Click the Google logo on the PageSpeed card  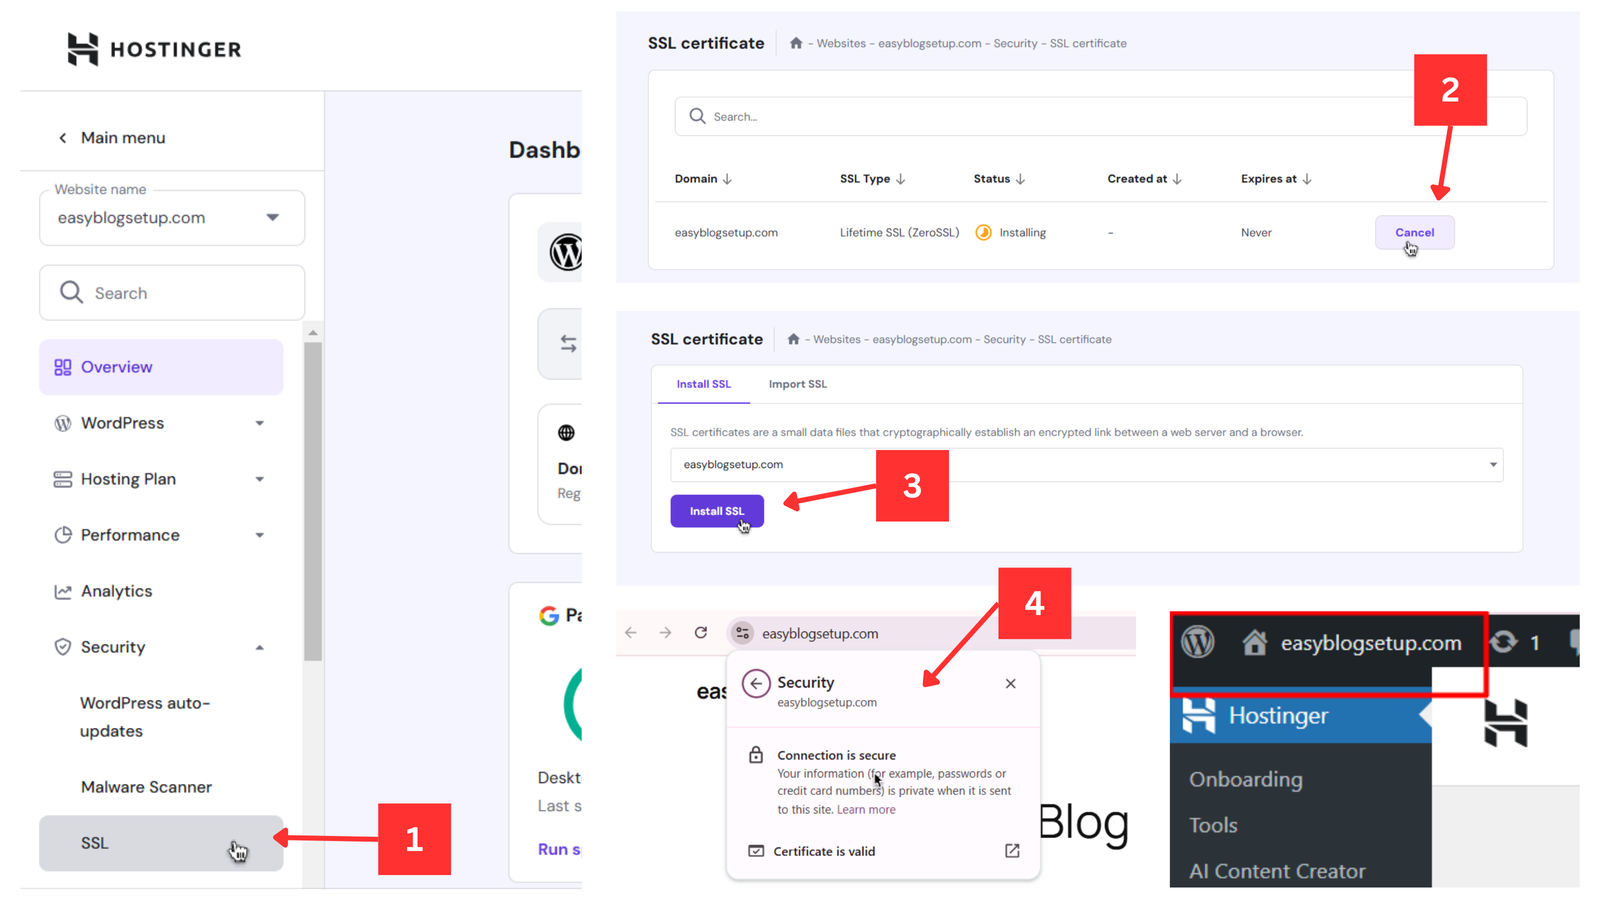549,616
